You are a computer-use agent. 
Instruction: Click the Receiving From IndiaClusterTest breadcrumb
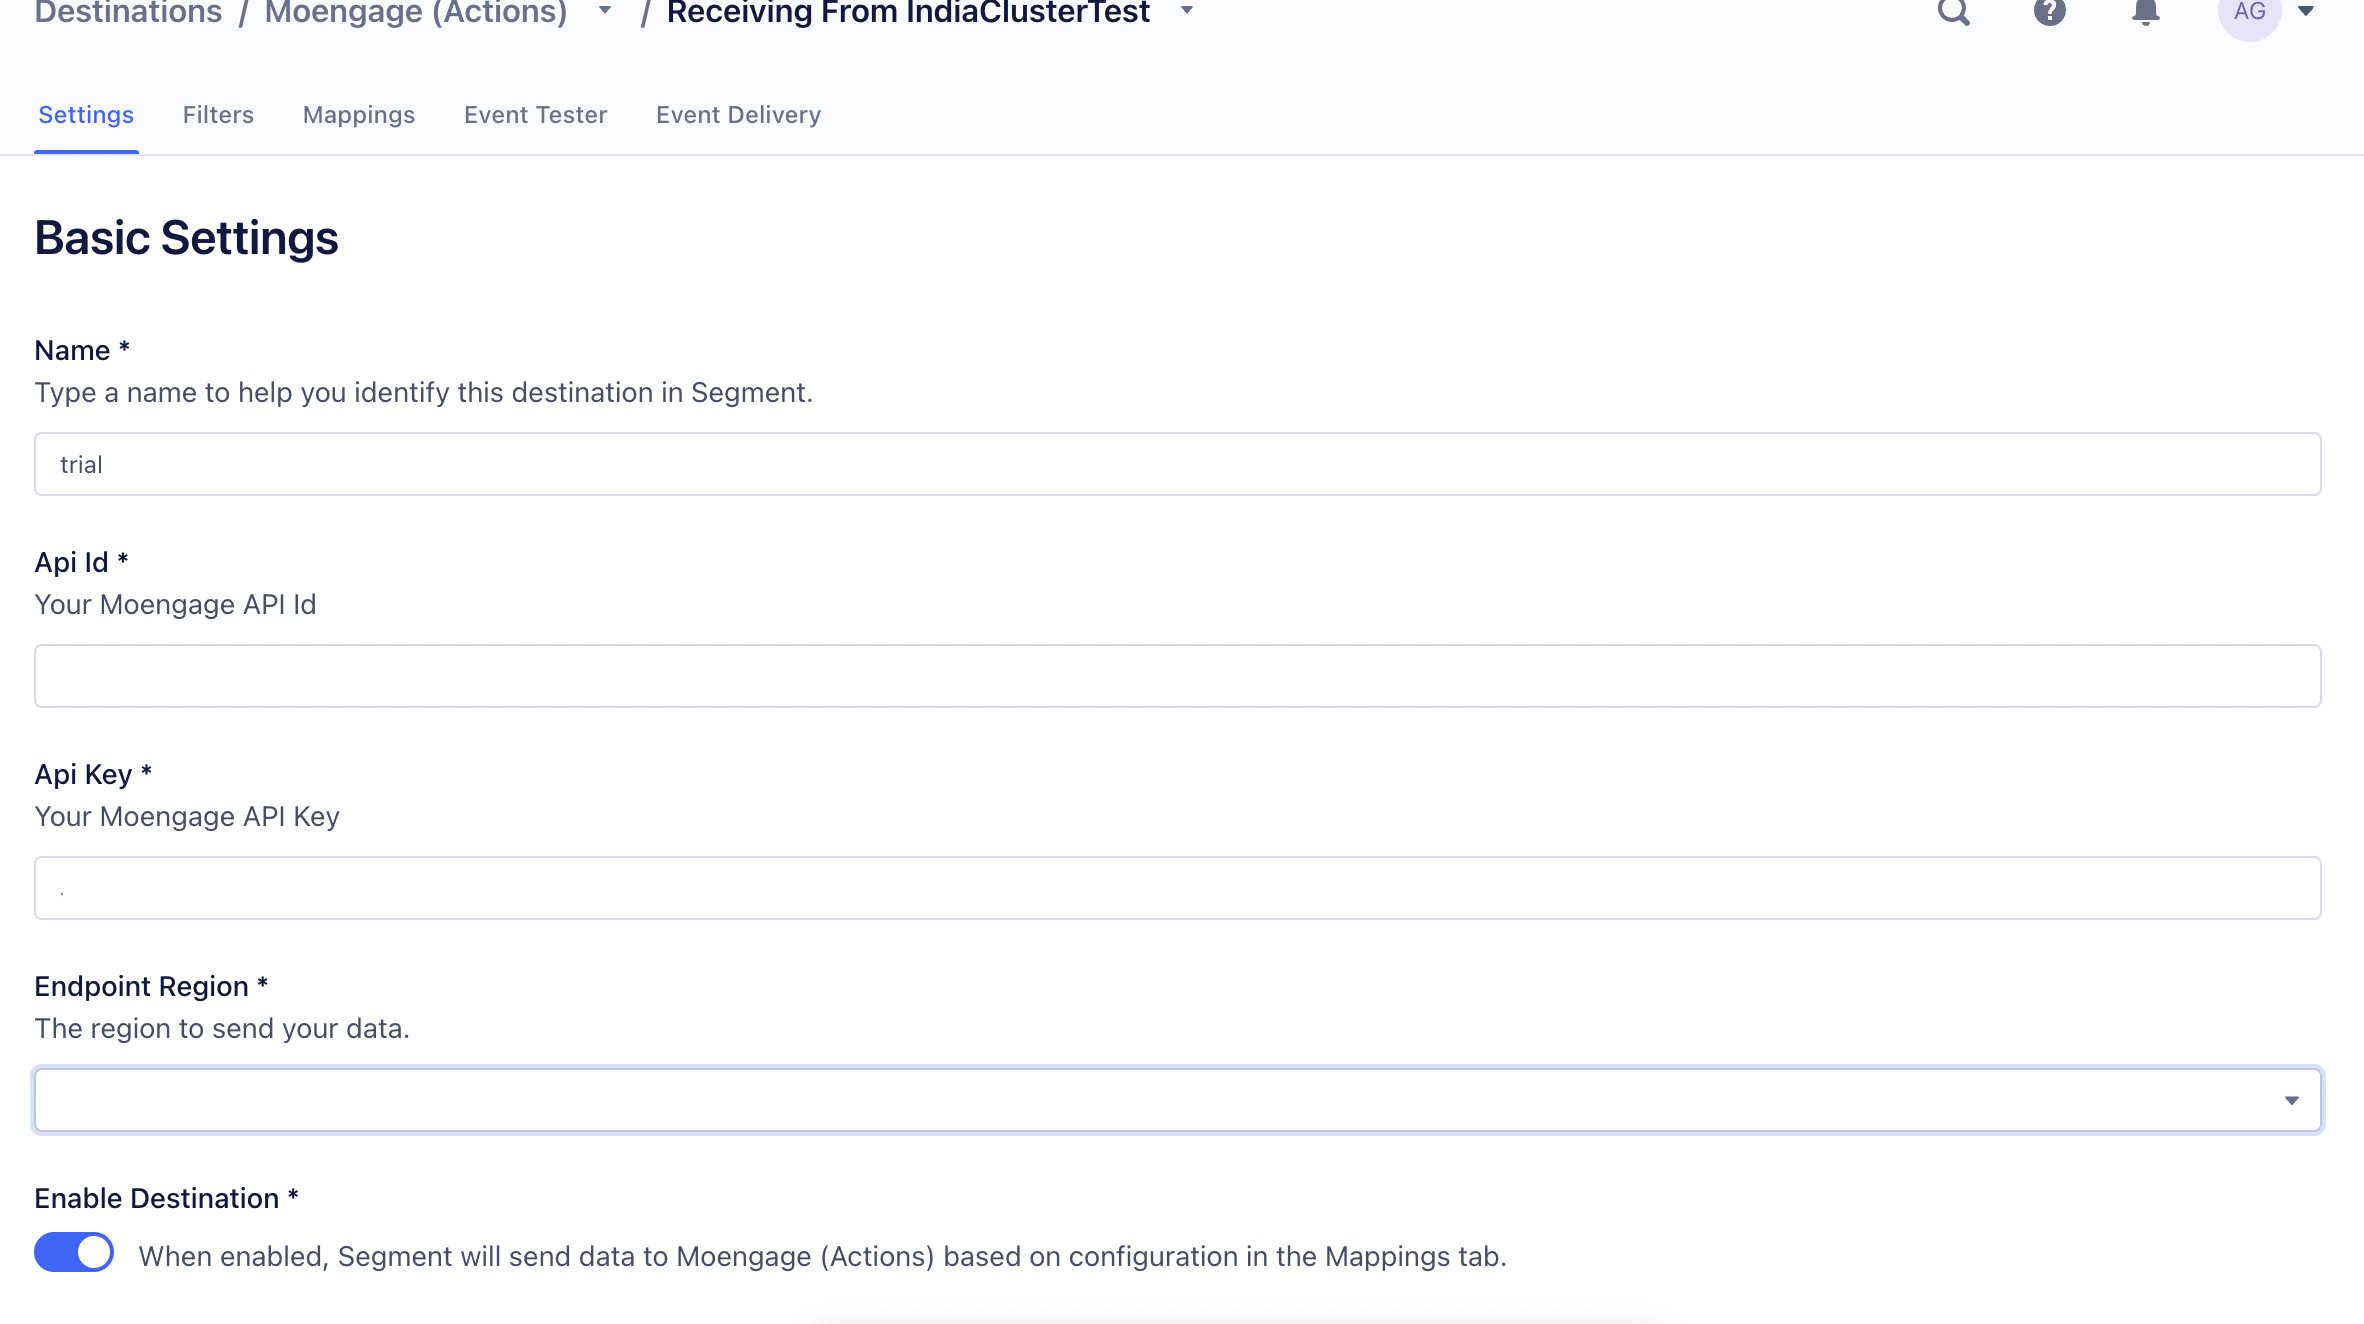point(908,12)
